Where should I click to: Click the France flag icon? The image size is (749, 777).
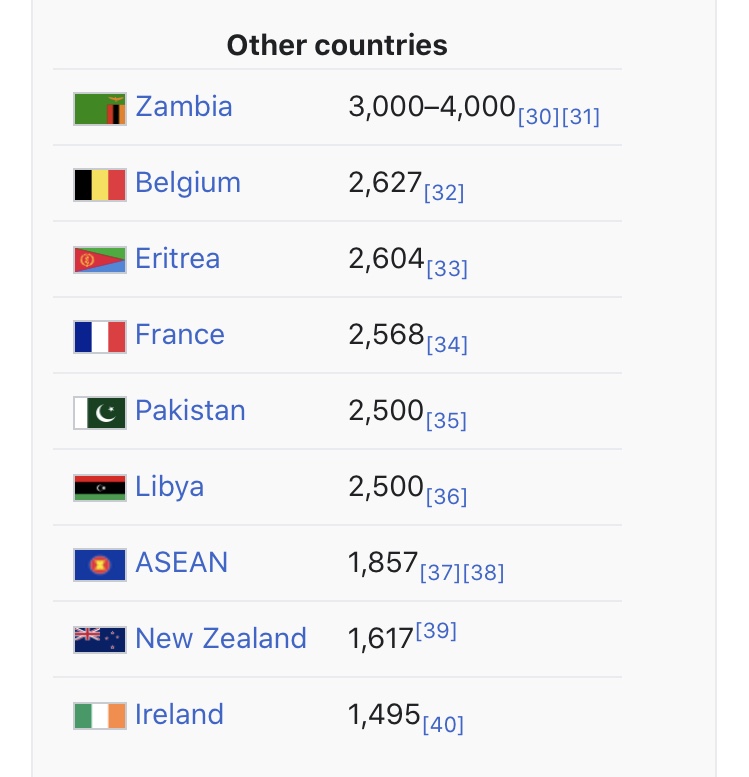100,337
